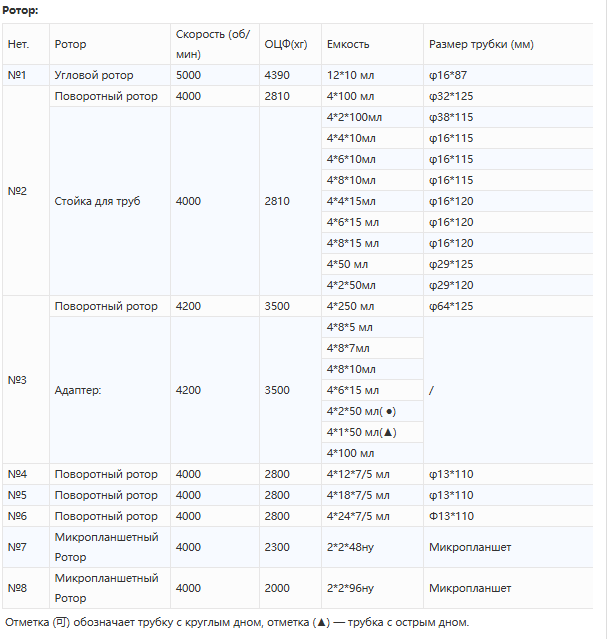This screenshot has width=610, height=639.
Task: Click the "Скорость (об/мин)" column header
Action: pos(213,44)
